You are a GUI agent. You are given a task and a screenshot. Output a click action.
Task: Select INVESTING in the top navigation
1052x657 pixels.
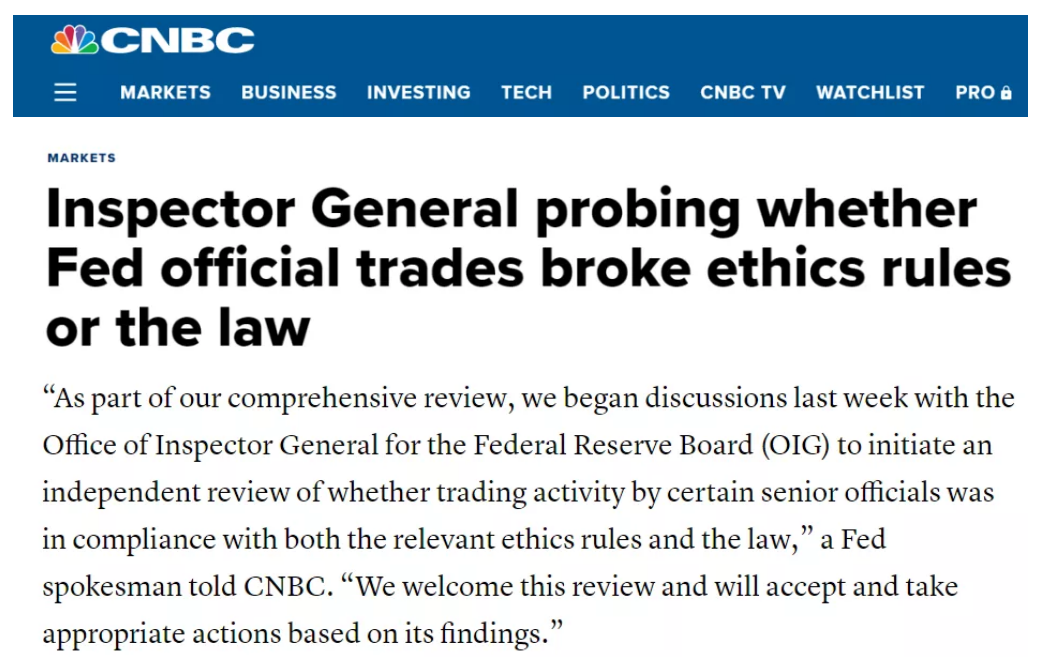(x=418, y=93)
